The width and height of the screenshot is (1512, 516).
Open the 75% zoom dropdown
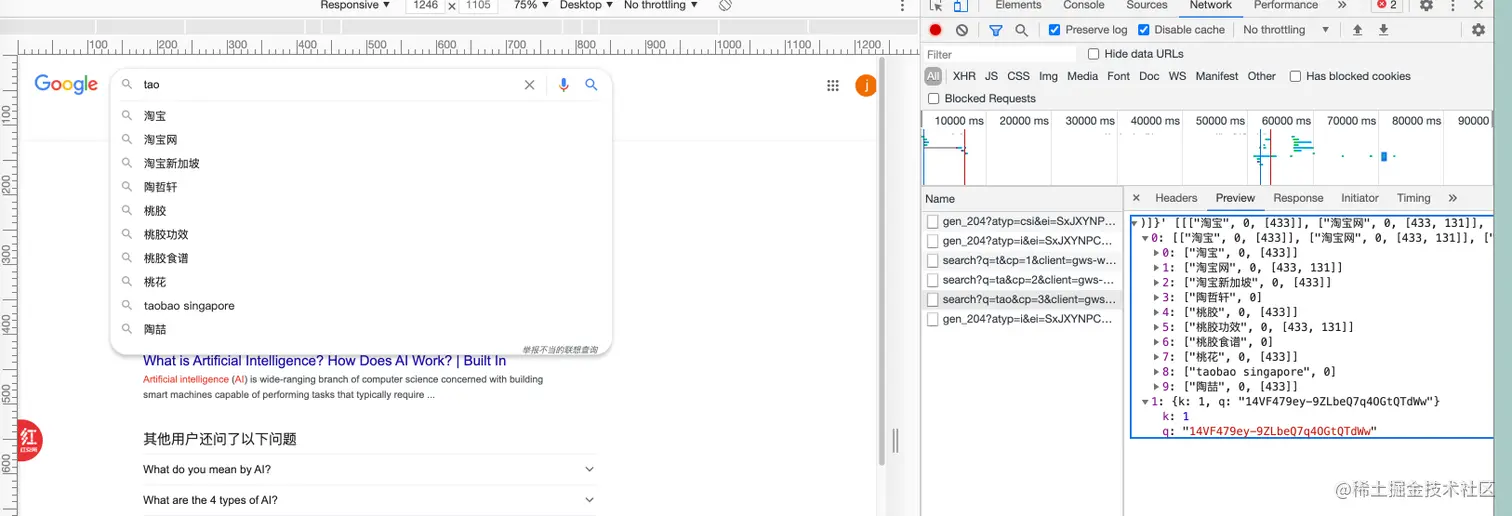tap(530, 5)
